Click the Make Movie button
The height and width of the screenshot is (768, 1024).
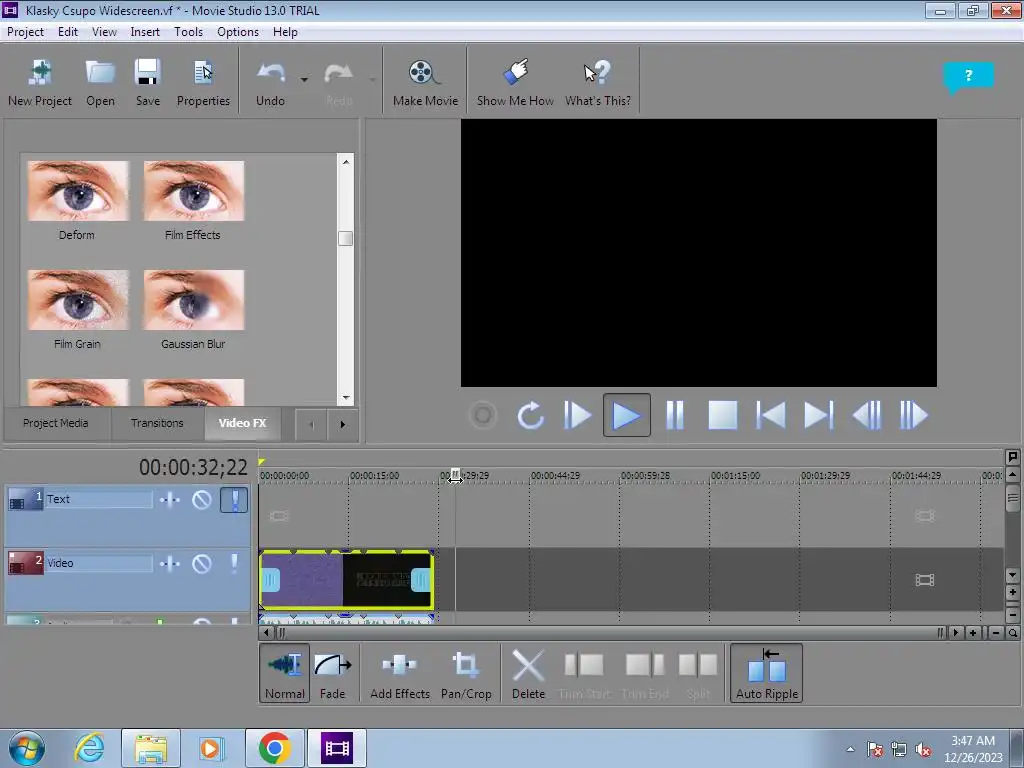click(x=425, y=84)
